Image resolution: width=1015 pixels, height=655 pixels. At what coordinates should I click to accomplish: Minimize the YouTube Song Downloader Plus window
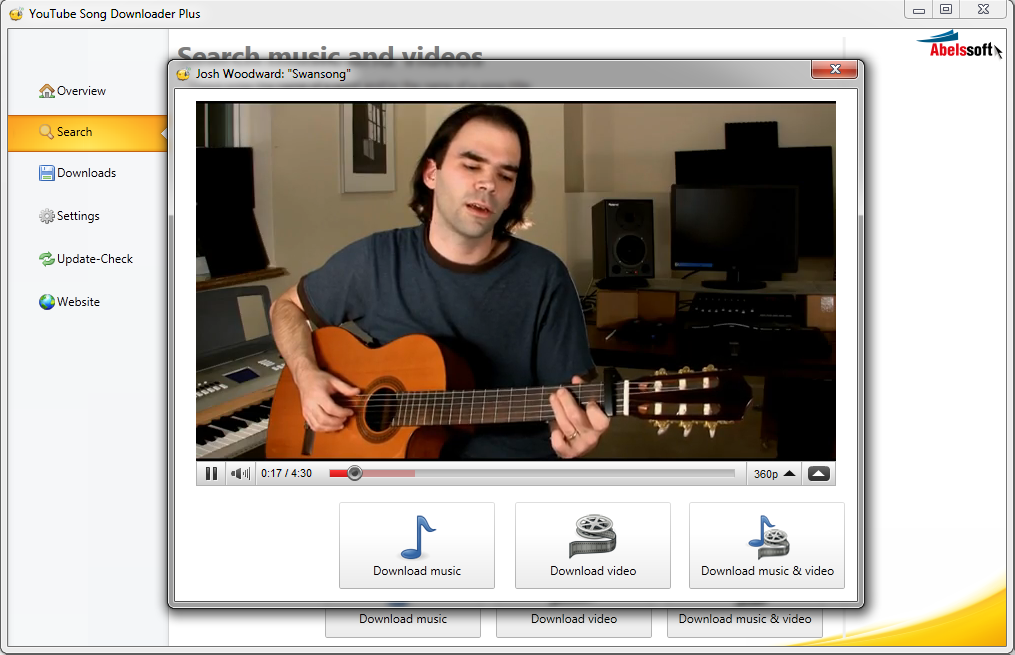tap(919, 10)
